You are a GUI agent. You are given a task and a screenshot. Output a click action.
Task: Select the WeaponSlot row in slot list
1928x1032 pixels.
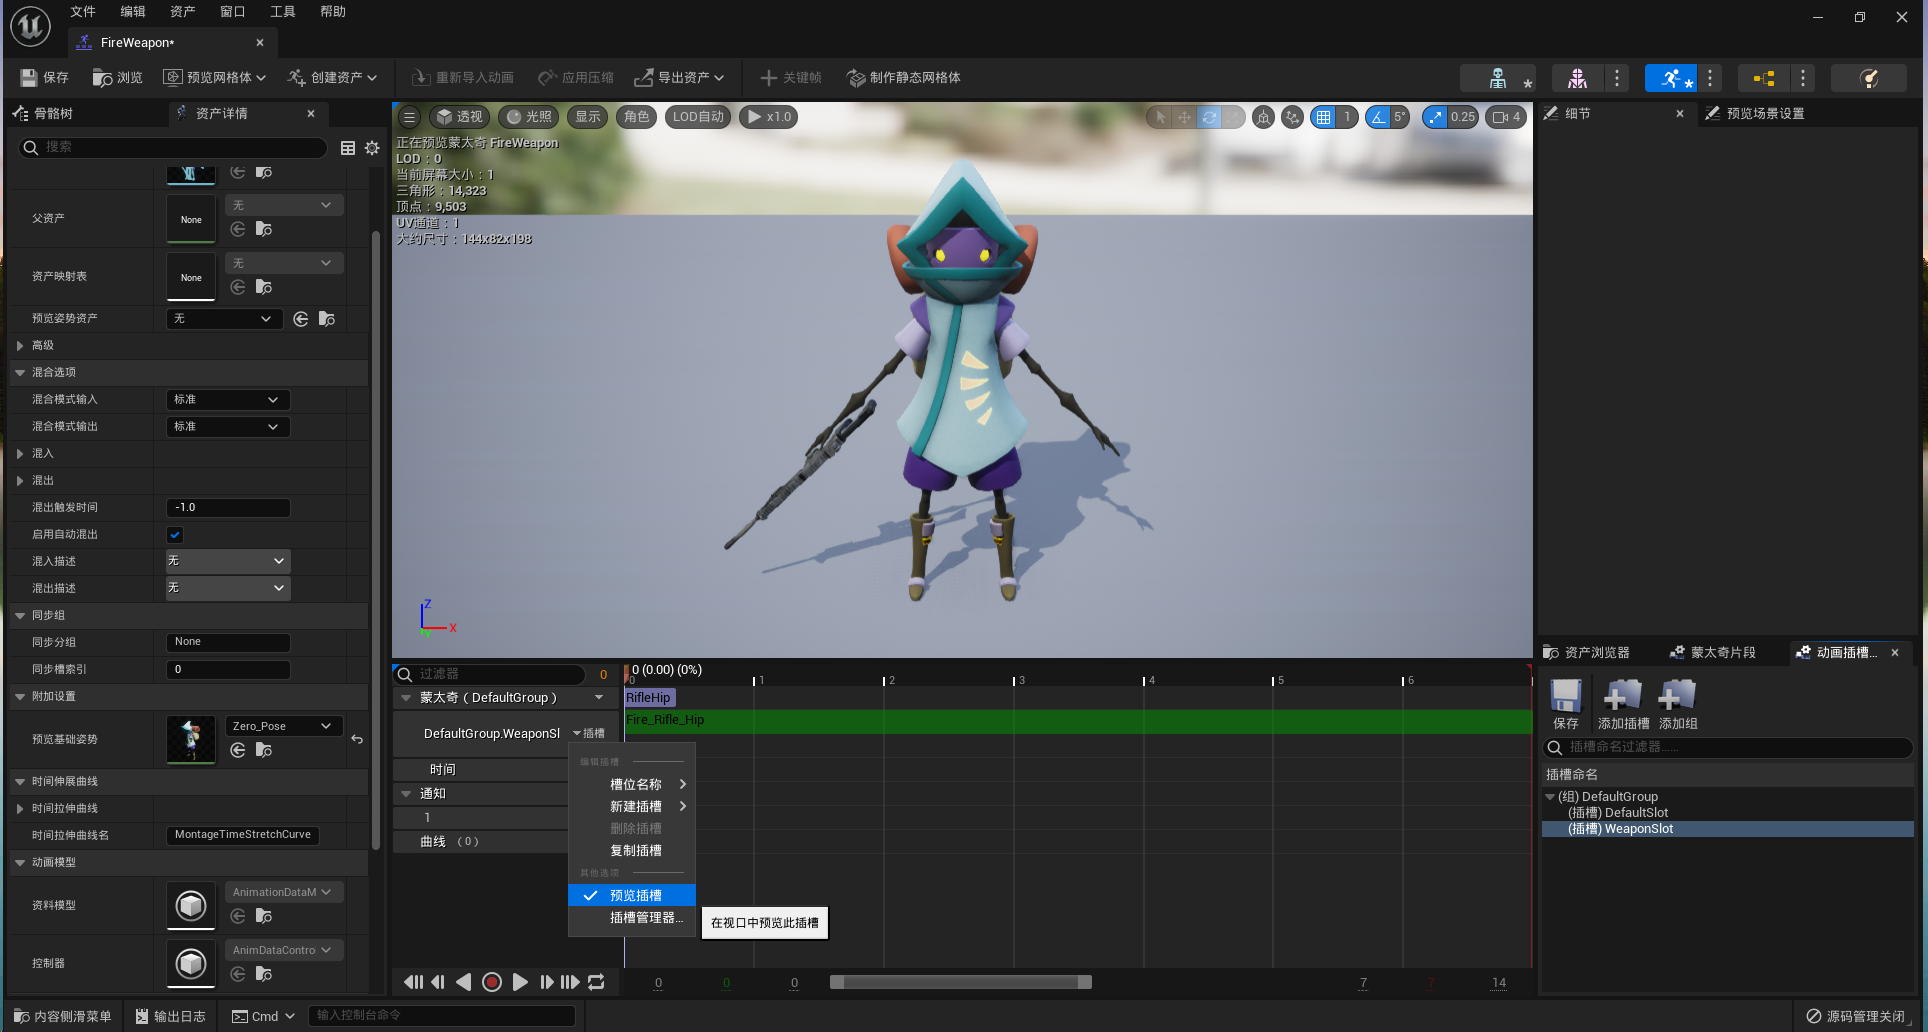[1727, 829]
